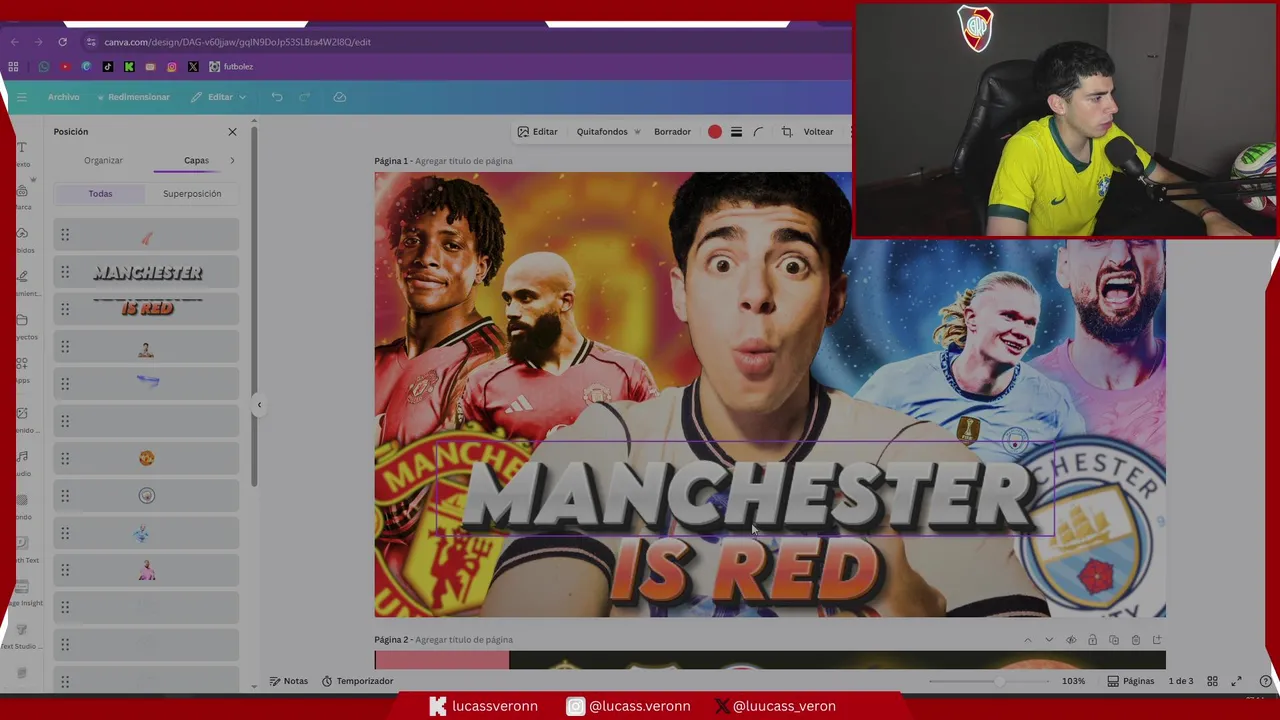Open the Archivo menu
Viewport: 1280px width, 720px height.
(x=63, y=97)
